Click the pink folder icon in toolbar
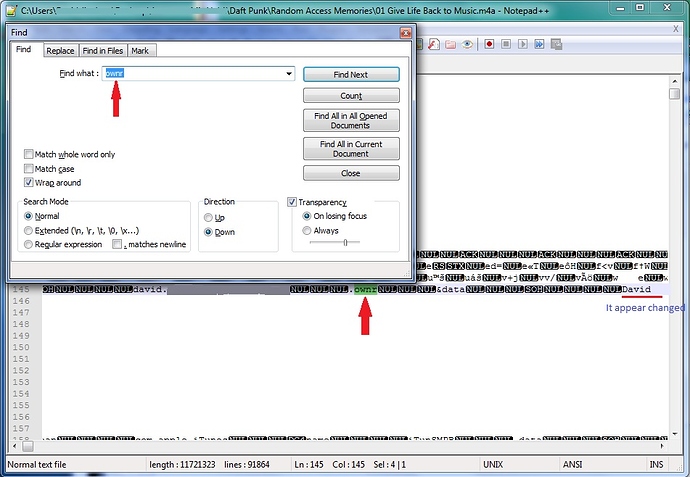 [450, 44]
